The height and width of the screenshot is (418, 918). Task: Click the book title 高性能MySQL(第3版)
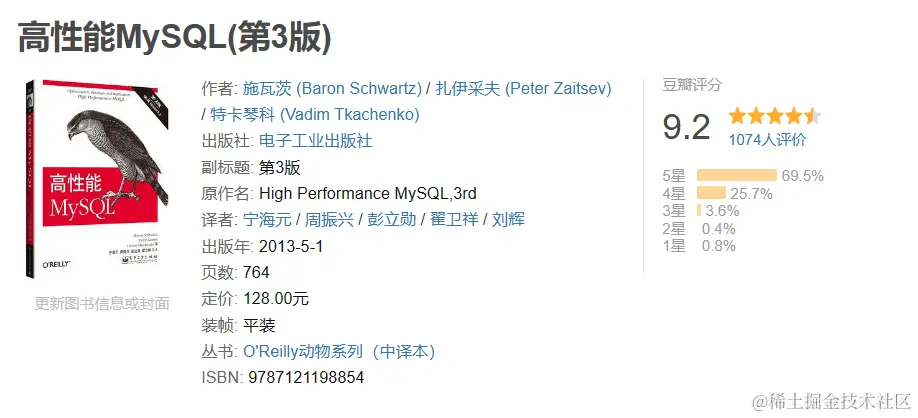pyautogui.click(x=175, y=36)
